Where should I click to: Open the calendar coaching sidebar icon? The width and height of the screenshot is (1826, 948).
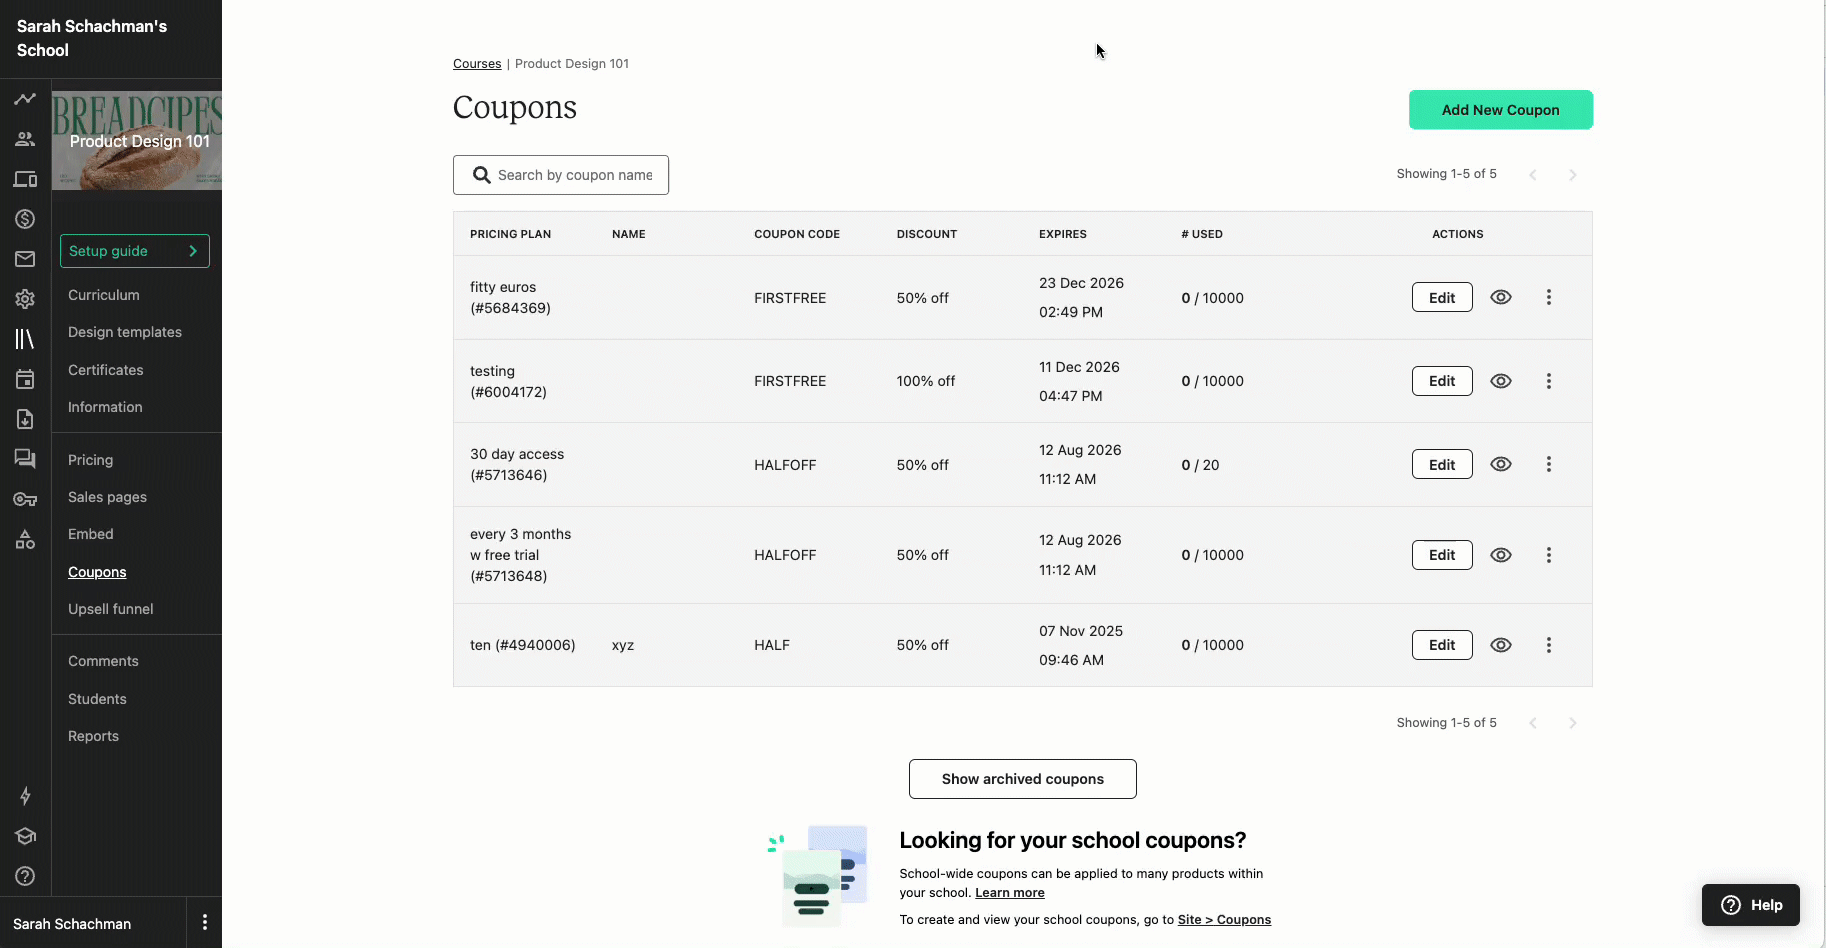(x=25, y=379)
